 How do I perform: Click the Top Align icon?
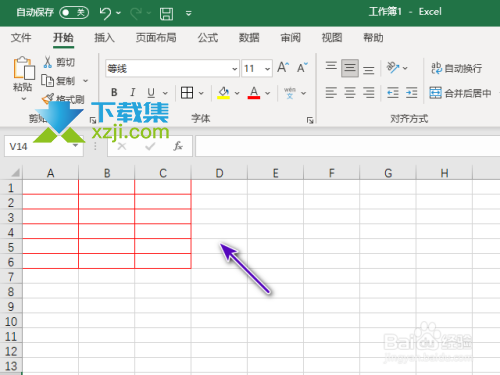click(331, 67)
